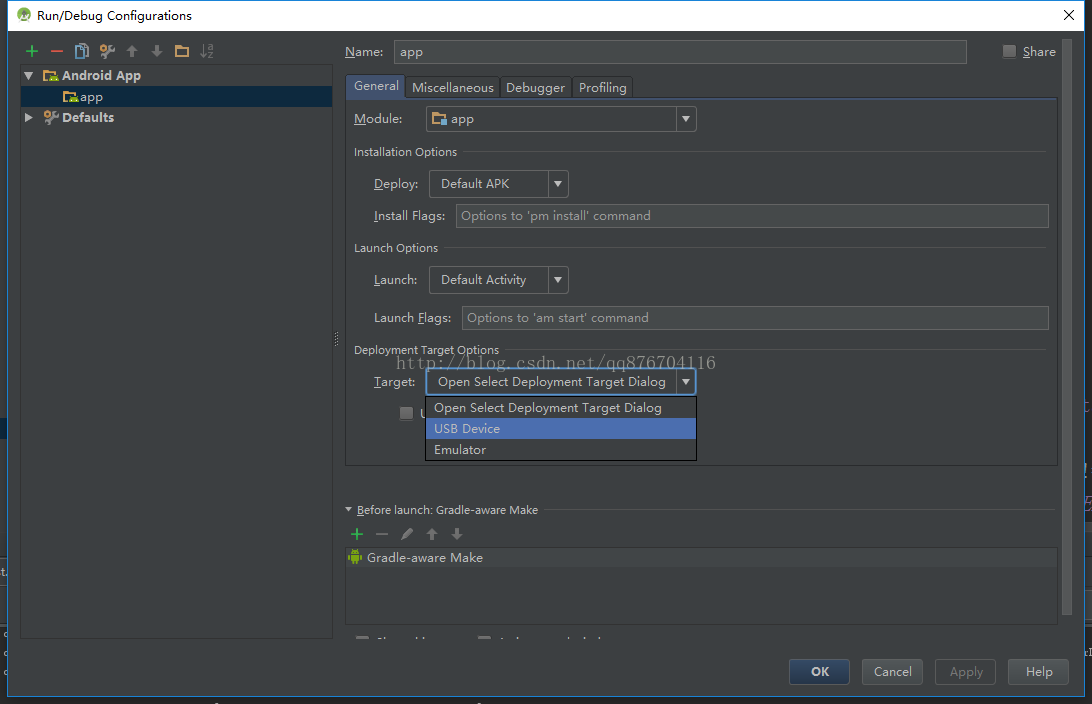The image size is (1092, 704).
Task: Switch to the Miscellaneous tab
Action: coord(453,88)
